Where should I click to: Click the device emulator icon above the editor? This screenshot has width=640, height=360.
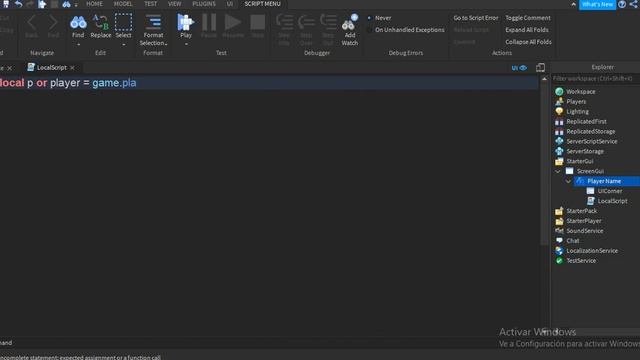coord(540,67)
